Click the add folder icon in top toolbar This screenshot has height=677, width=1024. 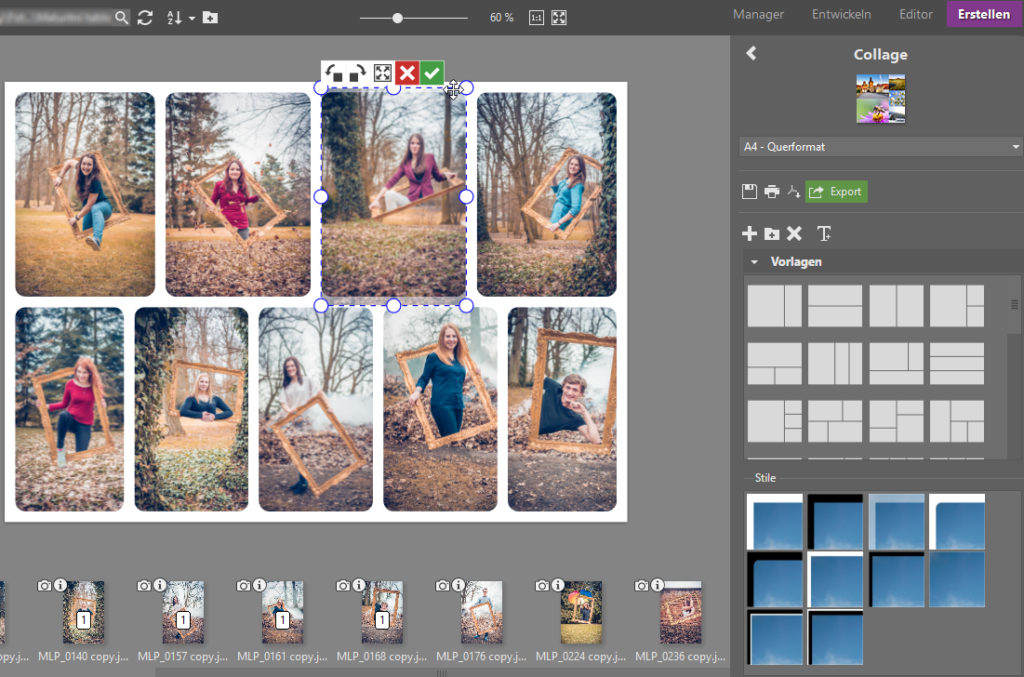[x=210, y=18]
